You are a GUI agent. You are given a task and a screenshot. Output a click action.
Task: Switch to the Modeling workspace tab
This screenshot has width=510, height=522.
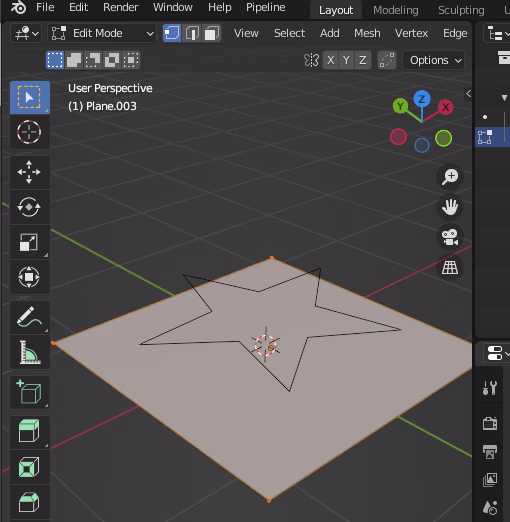point(396,10)
